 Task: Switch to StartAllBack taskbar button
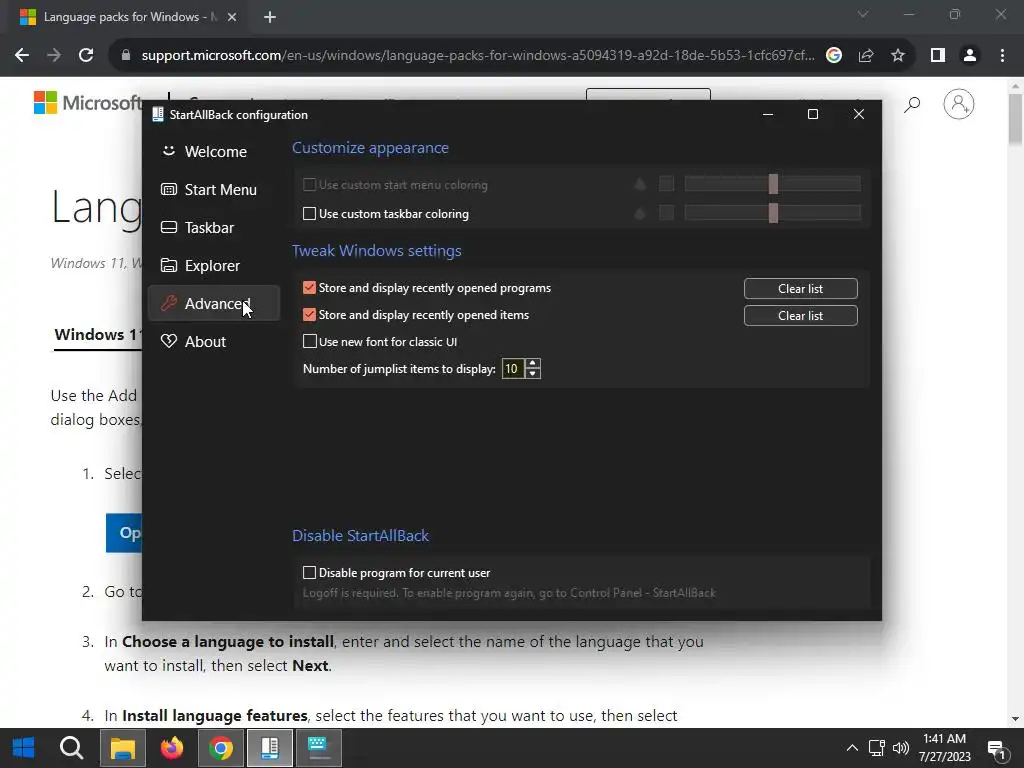tap(269, 748)
